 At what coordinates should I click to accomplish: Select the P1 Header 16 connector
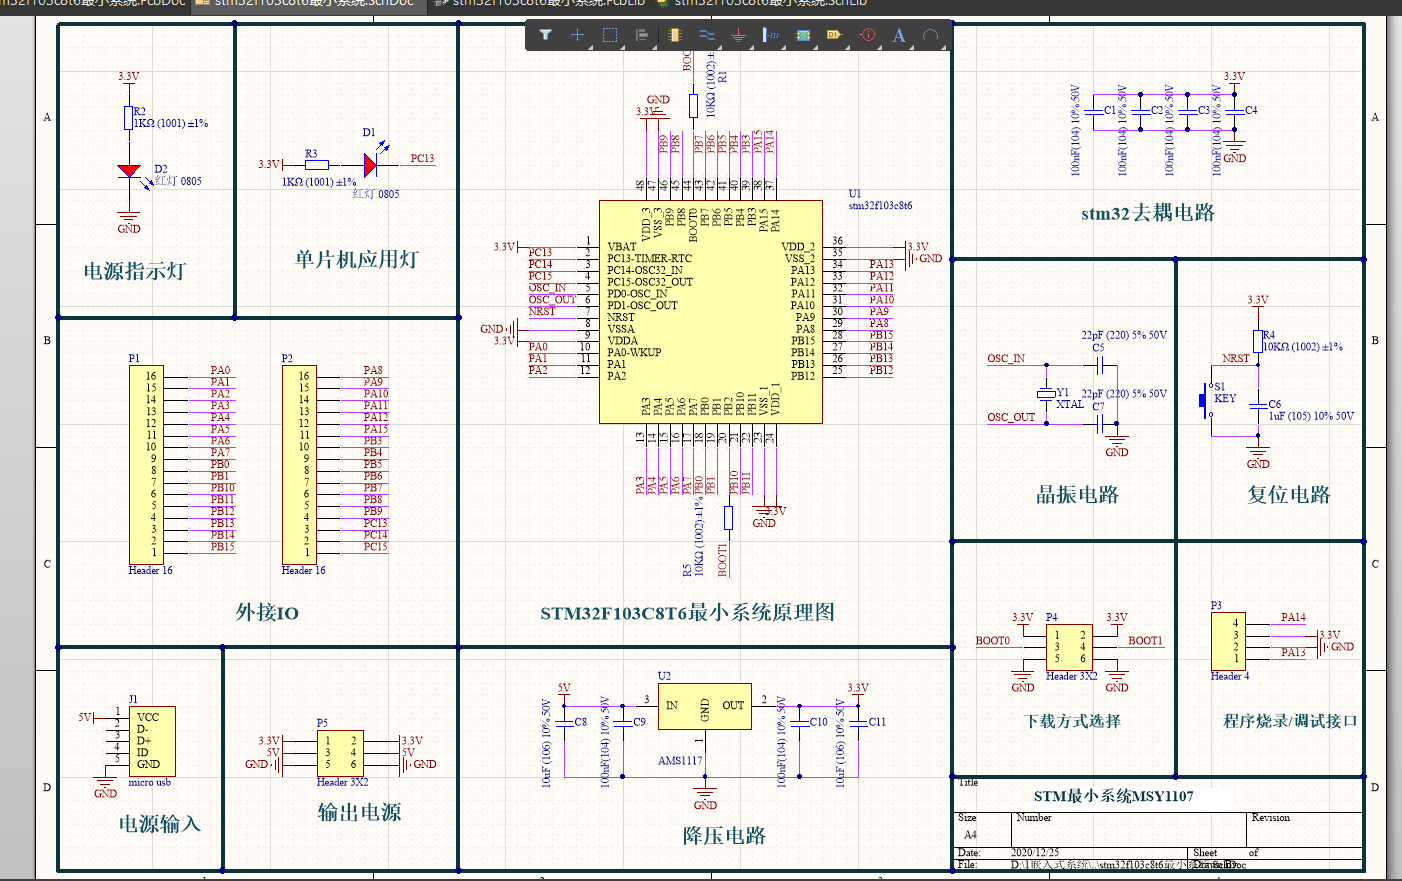[147, 464]
